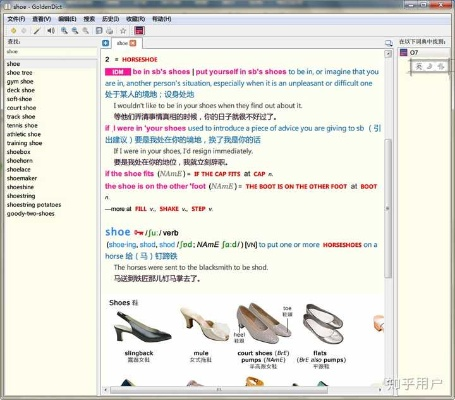Open the 帮助(H) menu
The image size is (455, 400).
(x=162, y=19)
